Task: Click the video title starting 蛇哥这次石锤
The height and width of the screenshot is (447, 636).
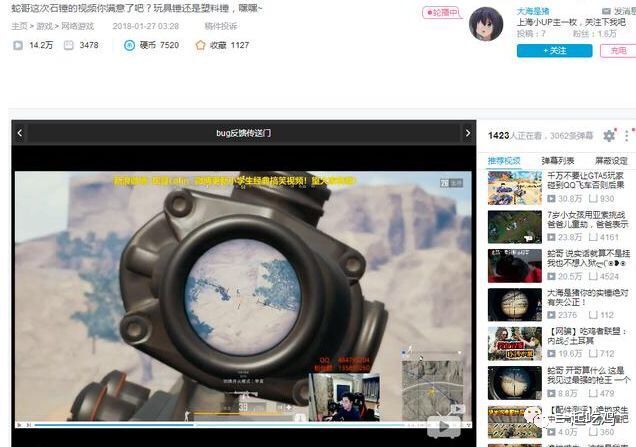Action: 137,8
